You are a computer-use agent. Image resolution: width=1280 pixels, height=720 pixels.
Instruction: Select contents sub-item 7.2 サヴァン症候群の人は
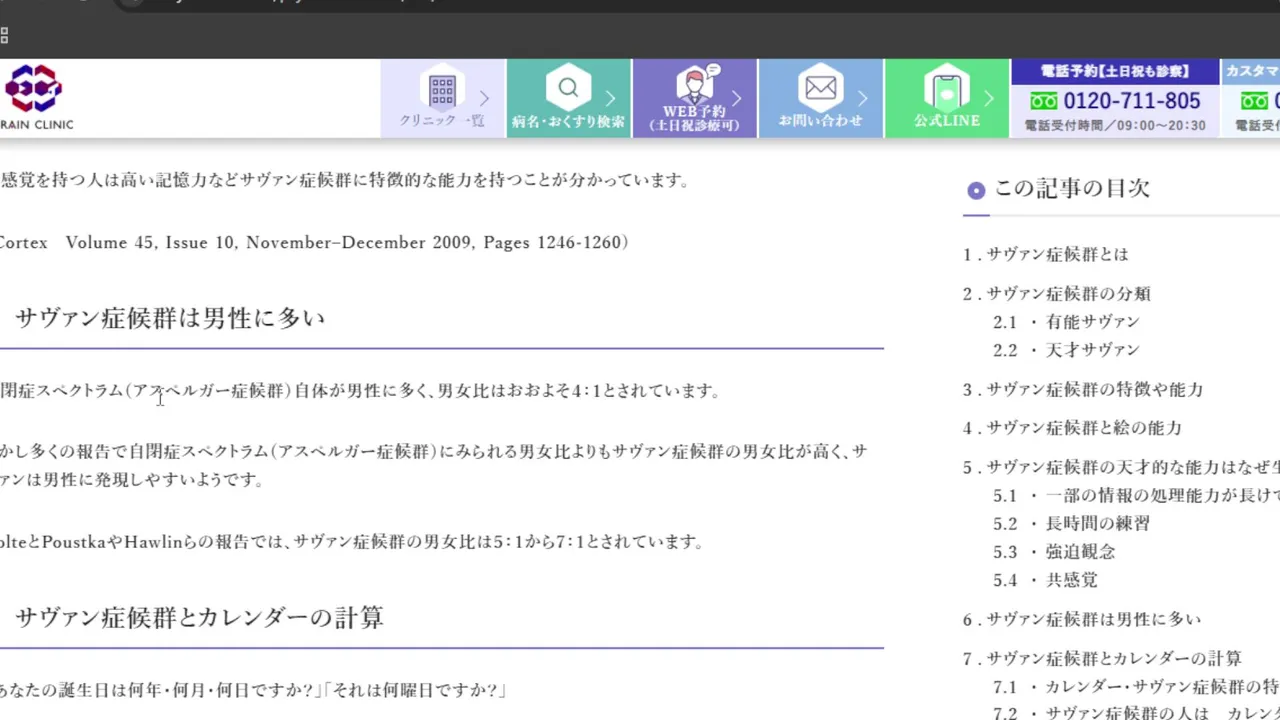pos(1136,713)
